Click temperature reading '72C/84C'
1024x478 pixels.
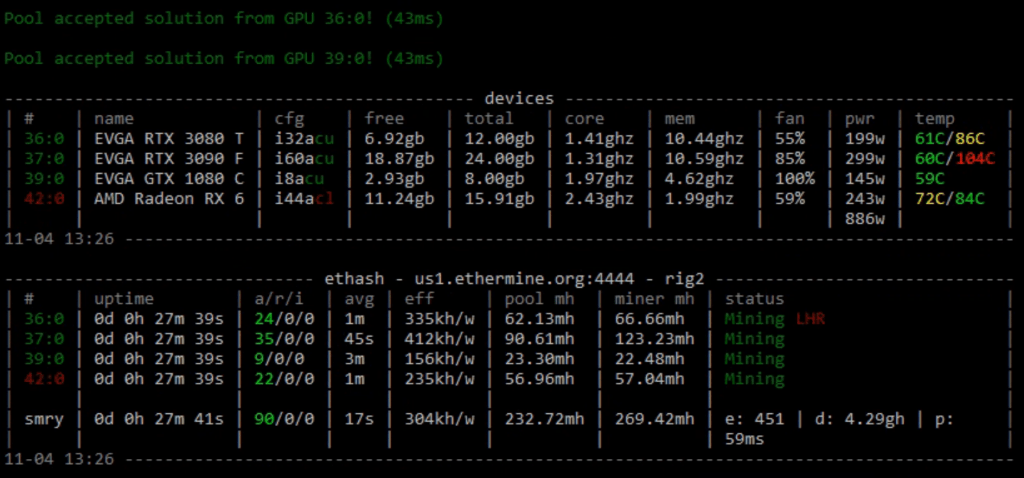950,199
